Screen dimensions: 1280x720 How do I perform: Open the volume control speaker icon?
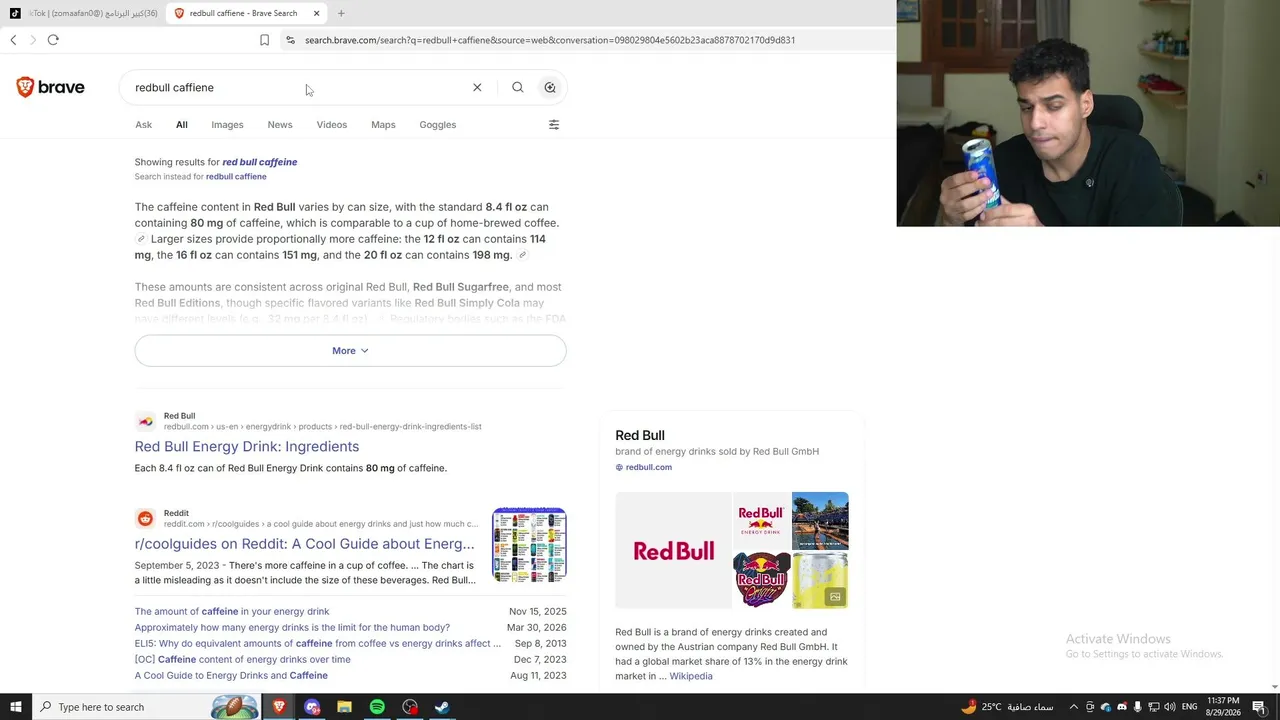(x=1170, y=707)
